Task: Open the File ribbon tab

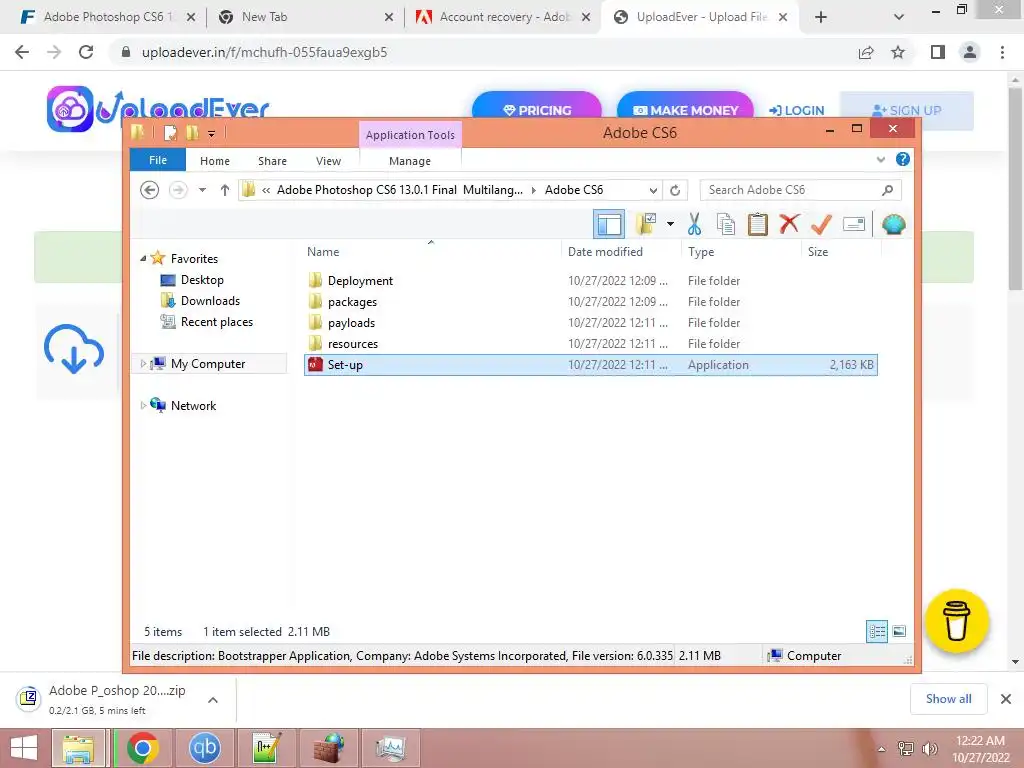Action: (x=158, y=161)
